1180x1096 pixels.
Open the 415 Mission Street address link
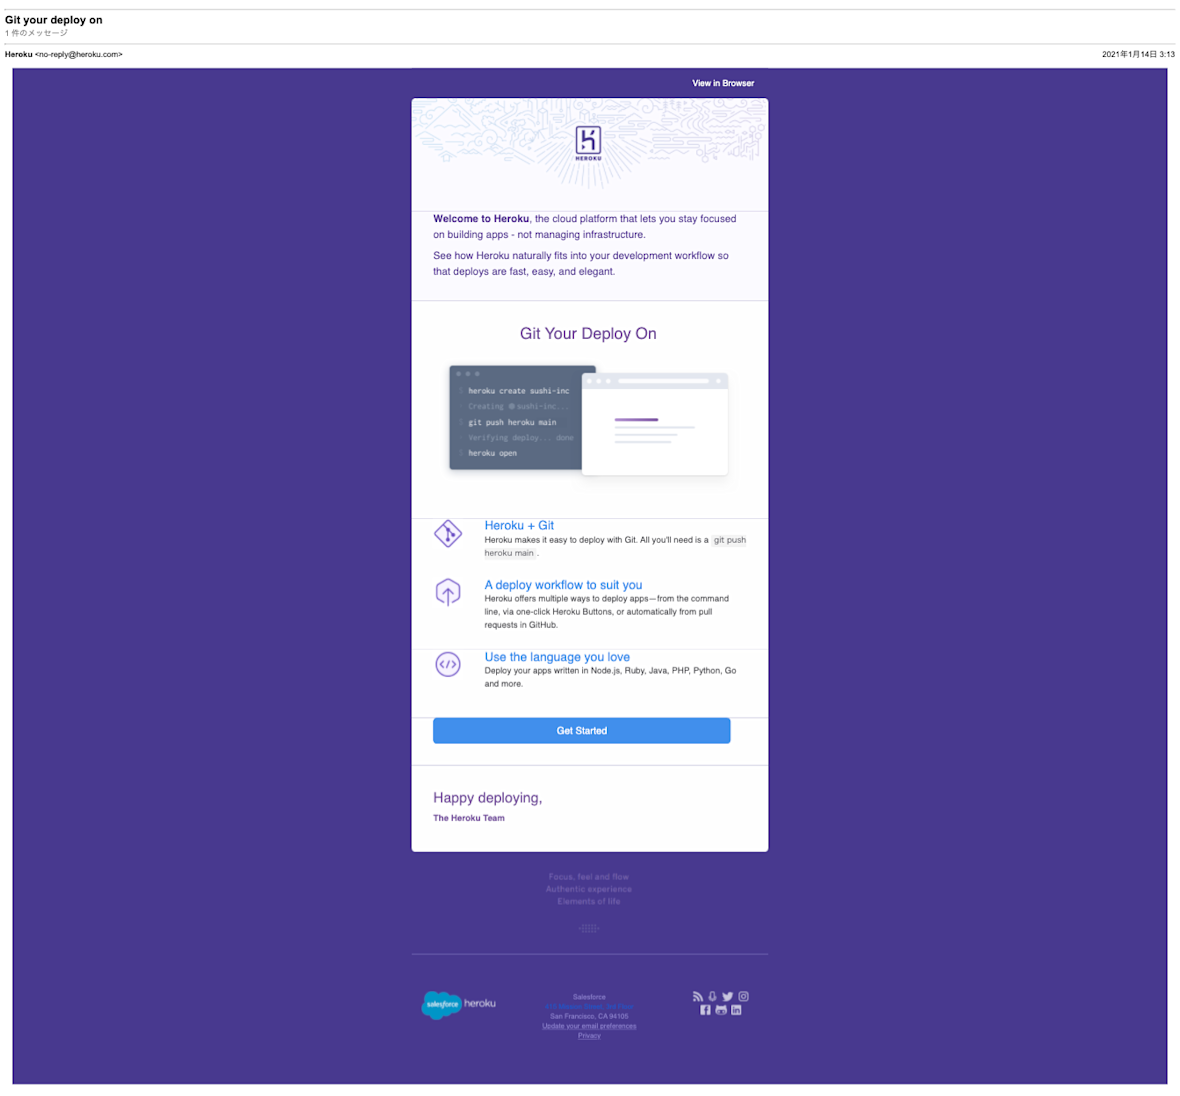(589, 1006)
